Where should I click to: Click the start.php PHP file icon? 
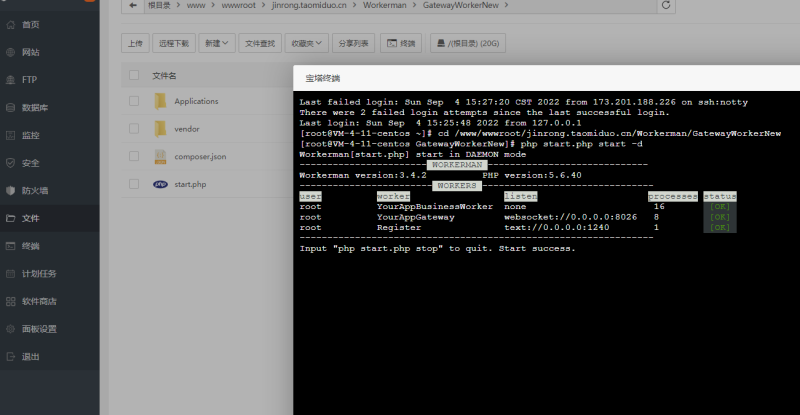point(160,184)
